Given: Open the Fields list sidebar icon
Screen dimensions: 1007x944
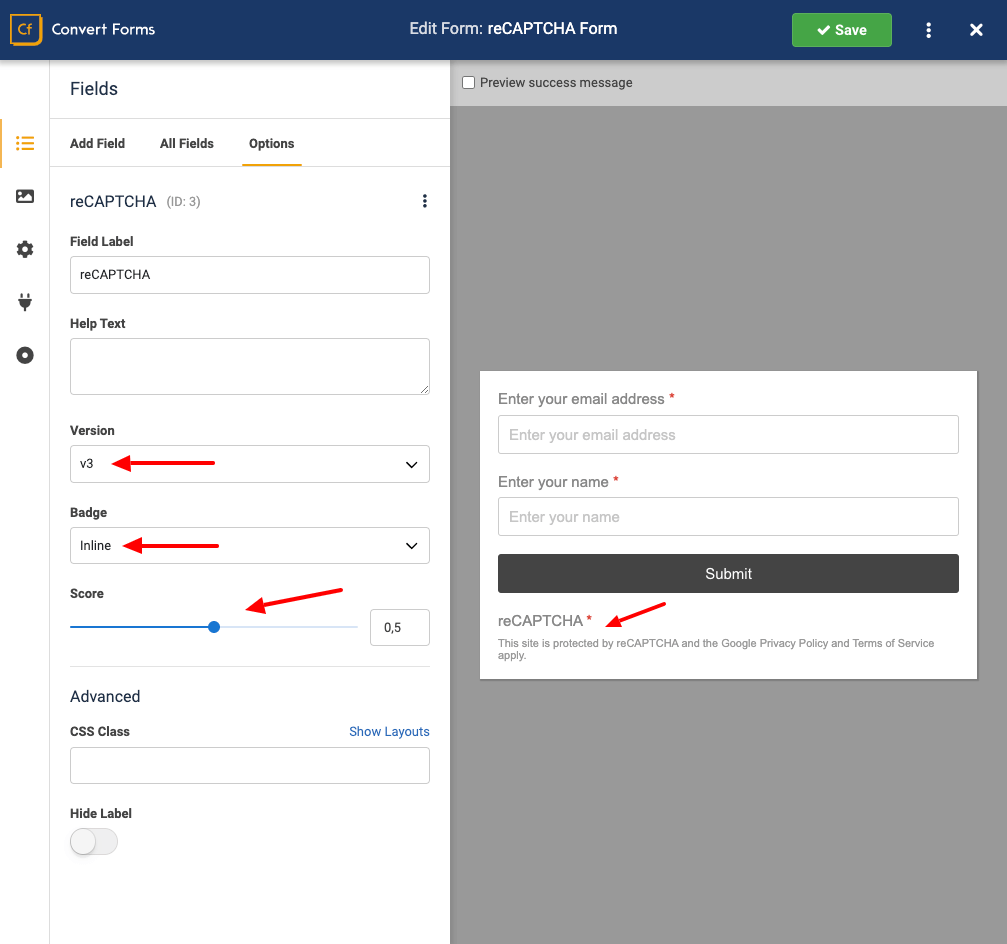Looking at the screenshot, I should click(x=25, y=143).
